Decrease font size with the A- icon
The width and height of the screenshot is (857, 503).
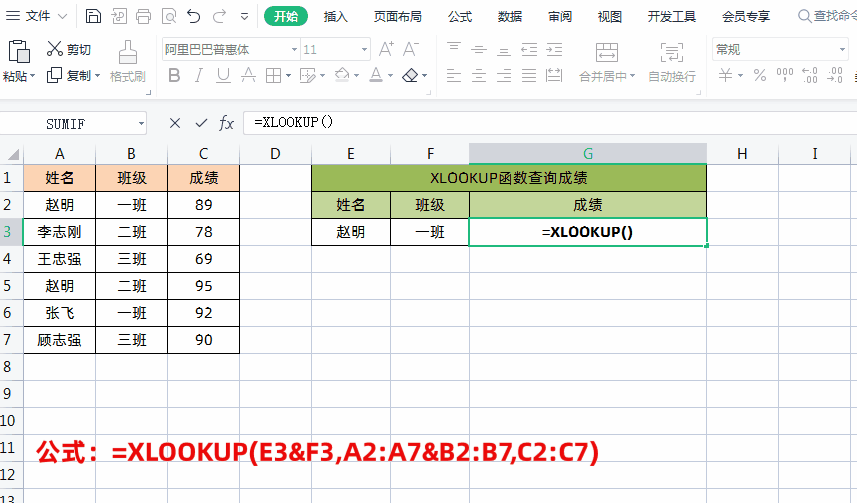(x=410, y=49)
